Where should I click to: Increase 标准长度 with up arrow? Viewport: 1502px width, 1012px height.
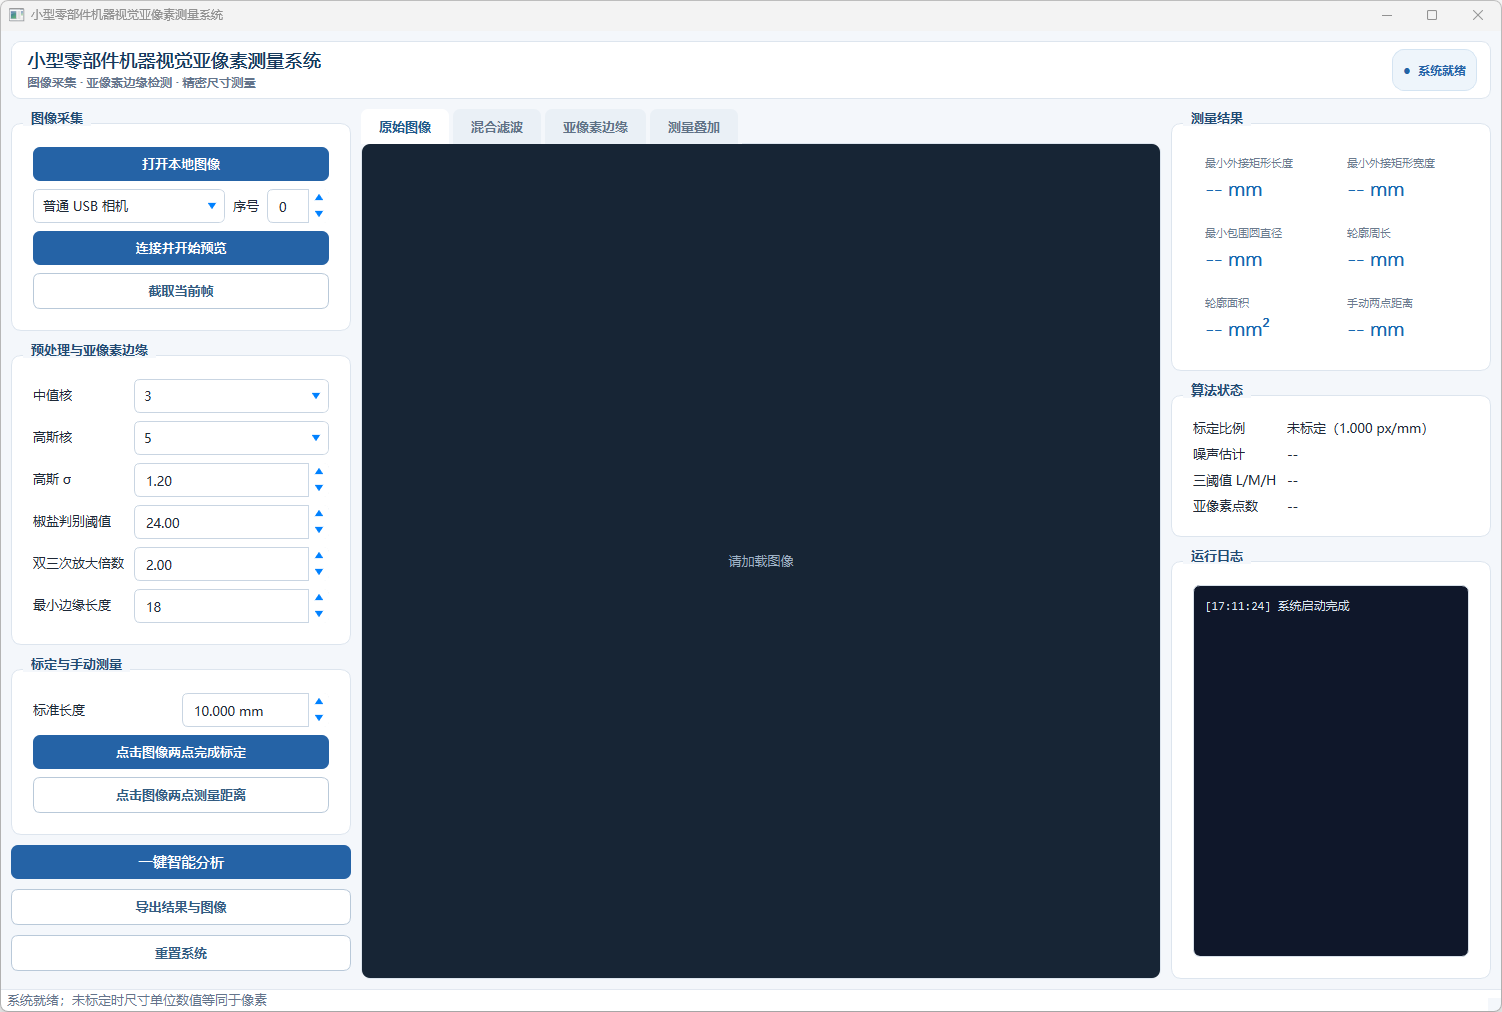tap(319, 702)
